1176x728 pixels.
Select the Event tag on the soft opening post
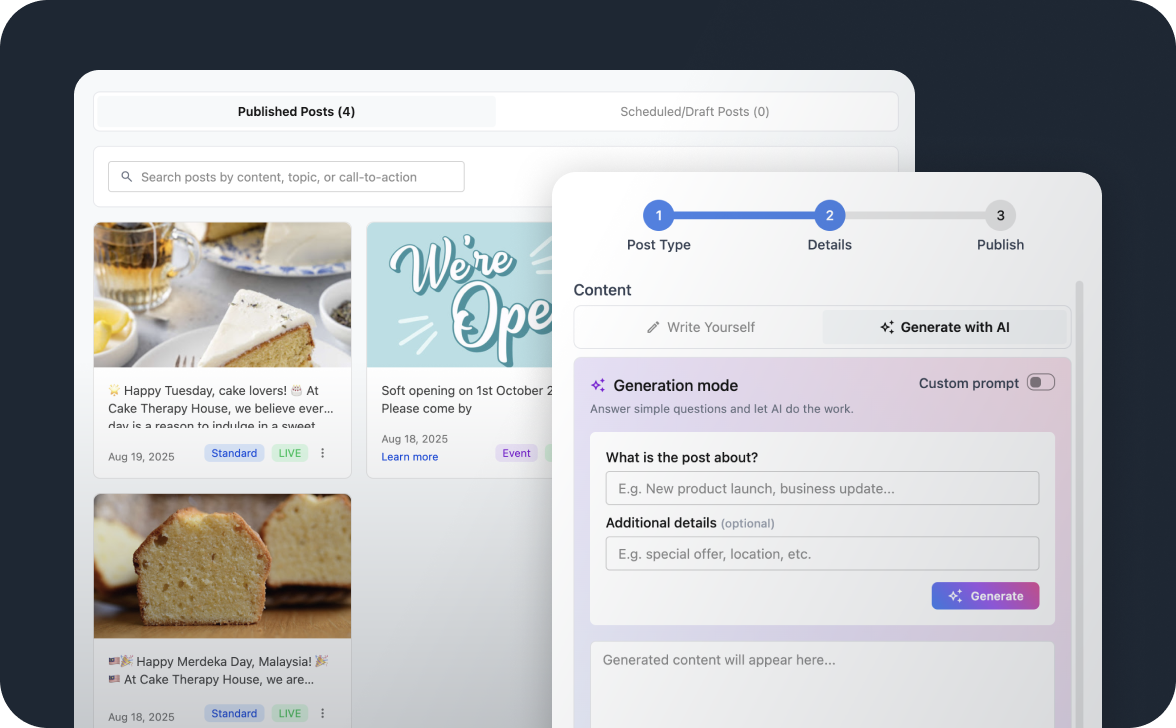point(516,452)
